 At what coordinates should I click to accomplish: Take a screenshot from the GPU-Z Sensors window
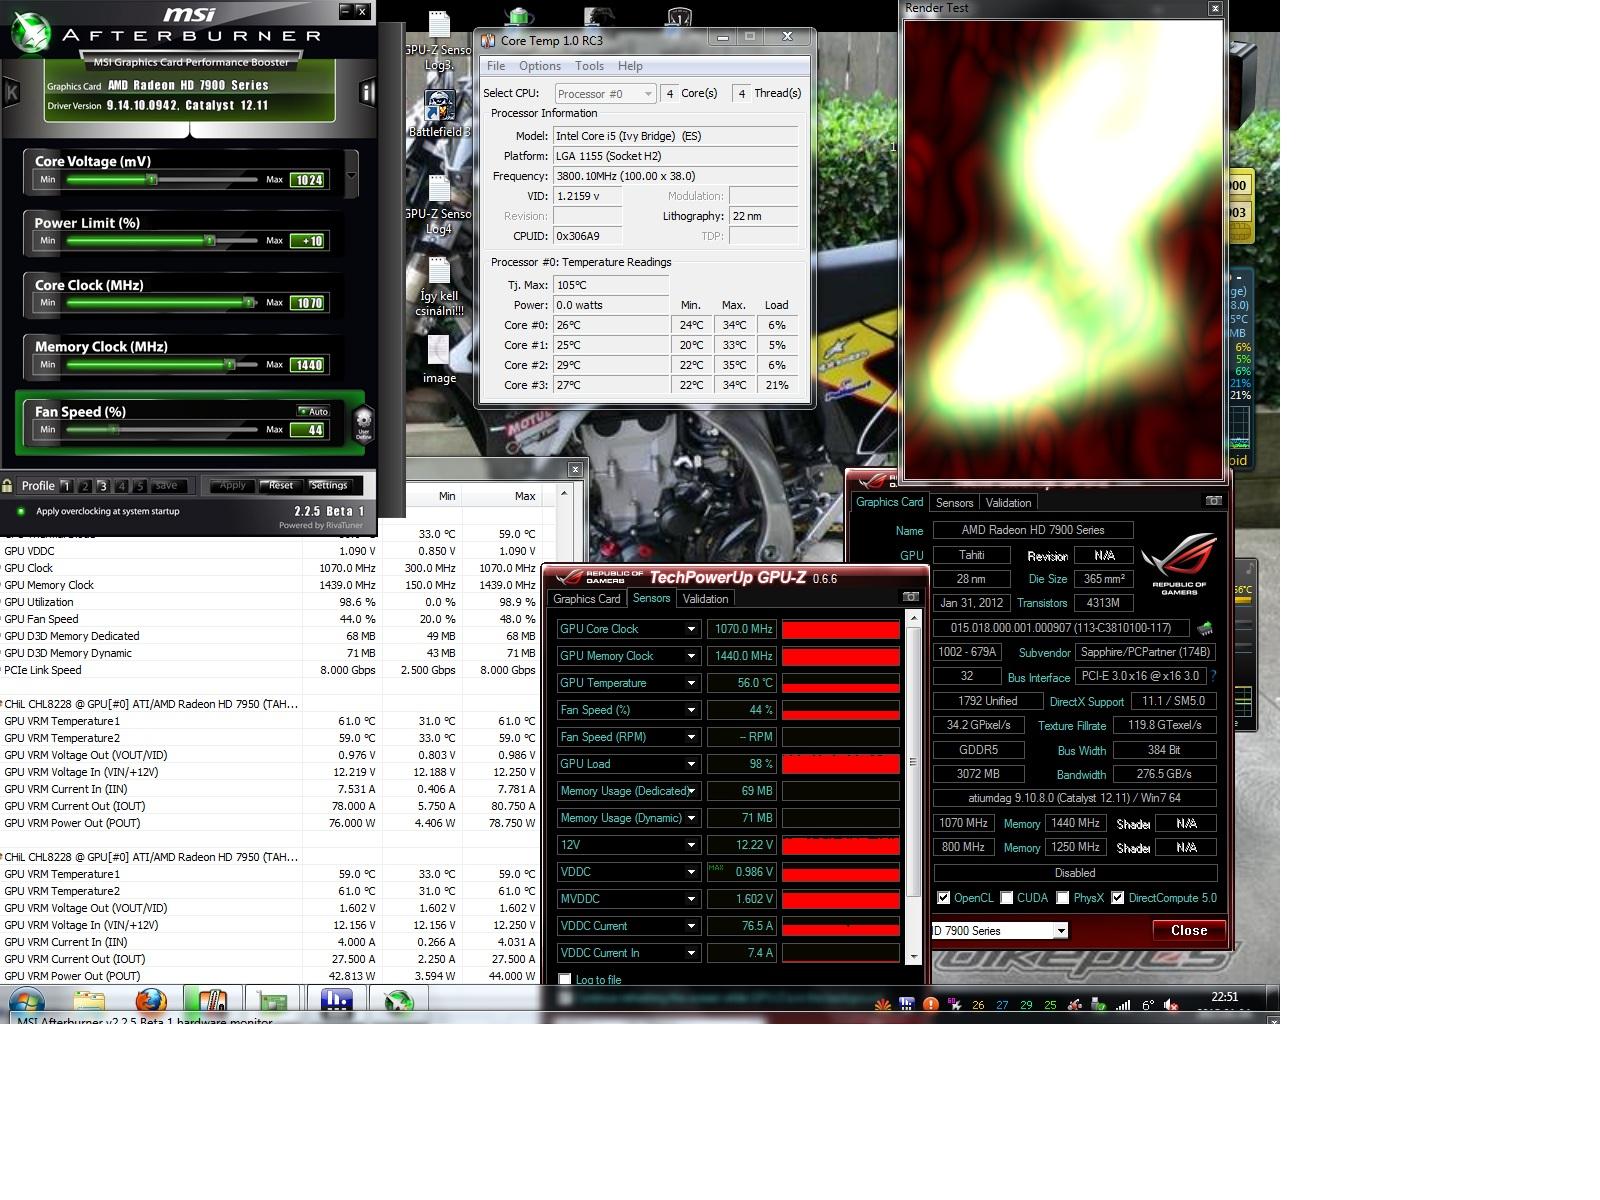point(910,597)
